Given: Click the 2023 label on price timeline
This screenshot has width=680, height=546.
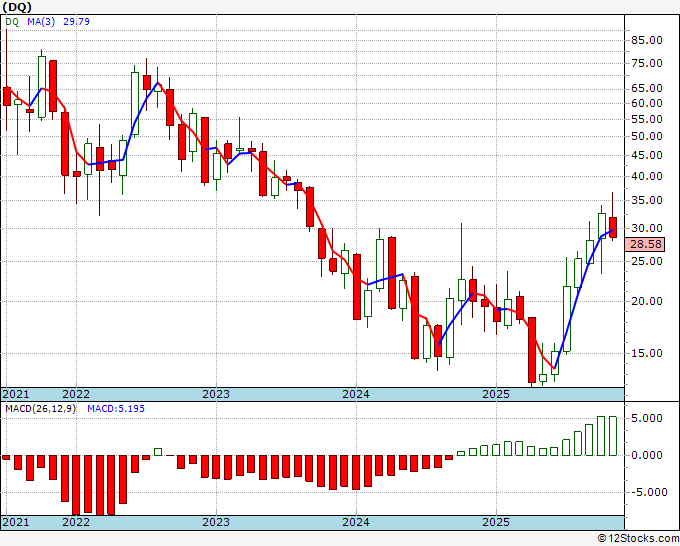Looking at the screenshot, I should click(x=216, y=394).
